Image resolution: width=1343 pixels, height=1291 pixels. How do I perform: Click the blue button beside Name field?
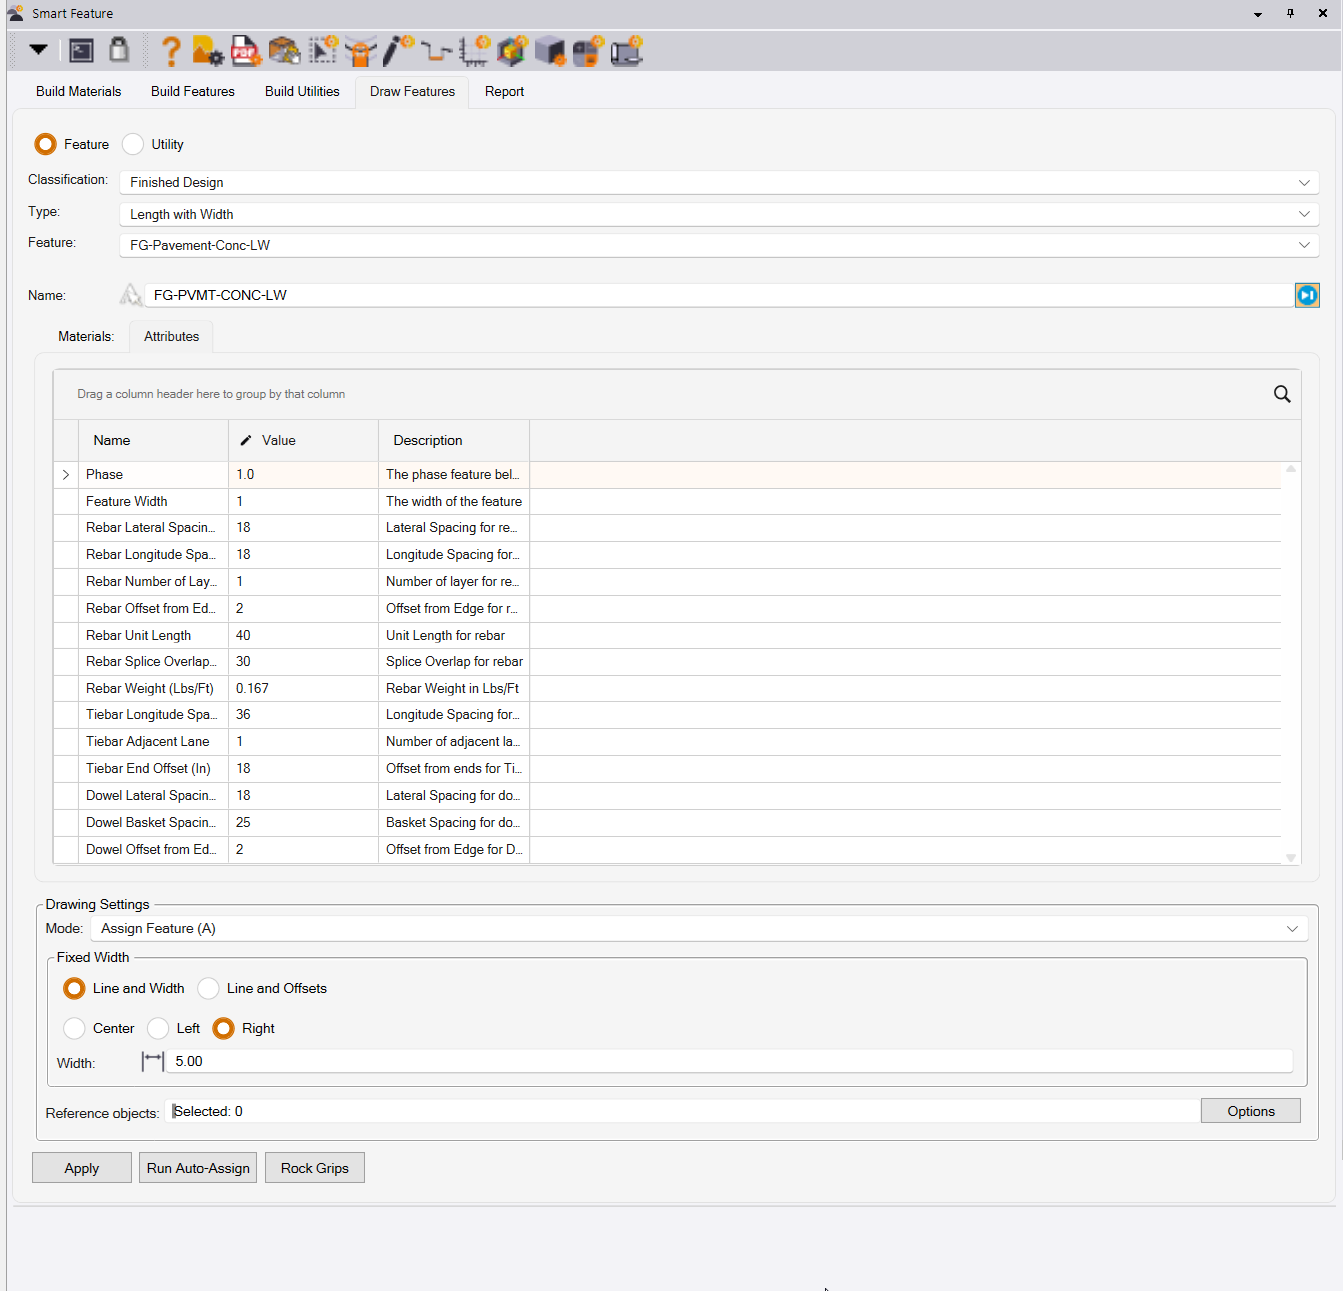tap(1306, 295)
